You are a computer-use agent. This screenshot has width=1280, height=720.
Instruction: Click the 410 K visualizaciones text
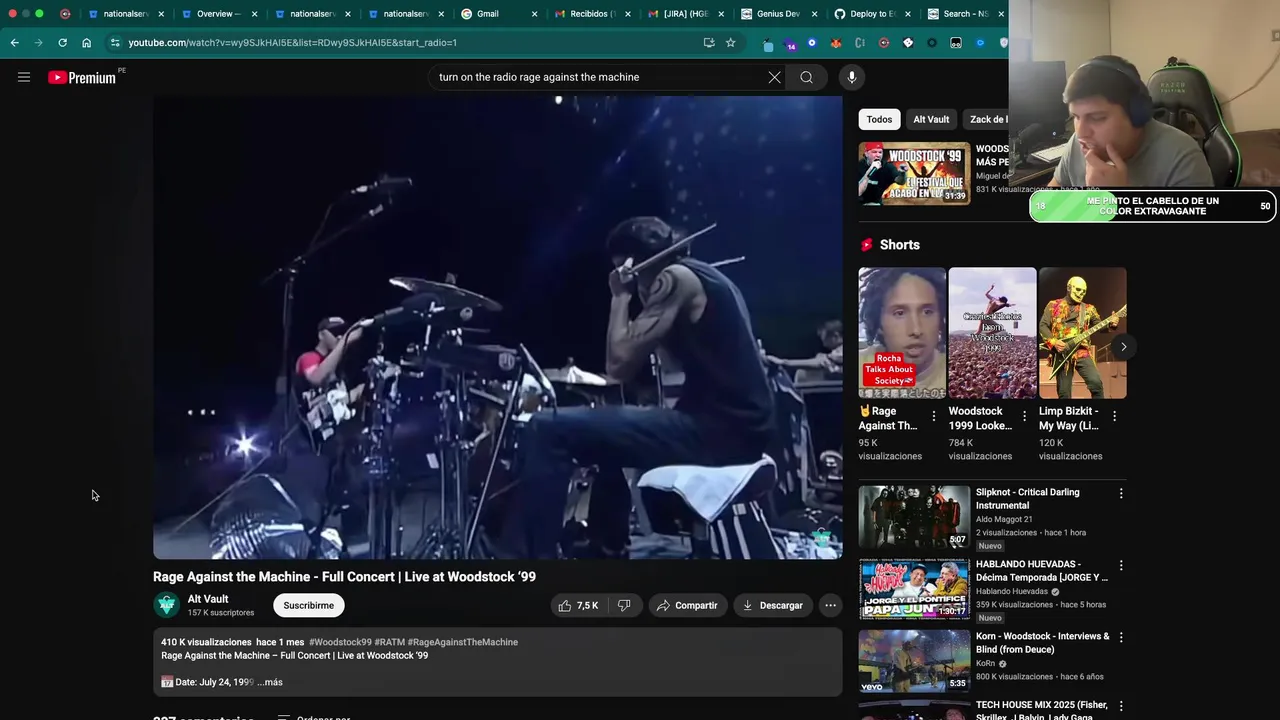pyautogui.click(x=206, y=642)
